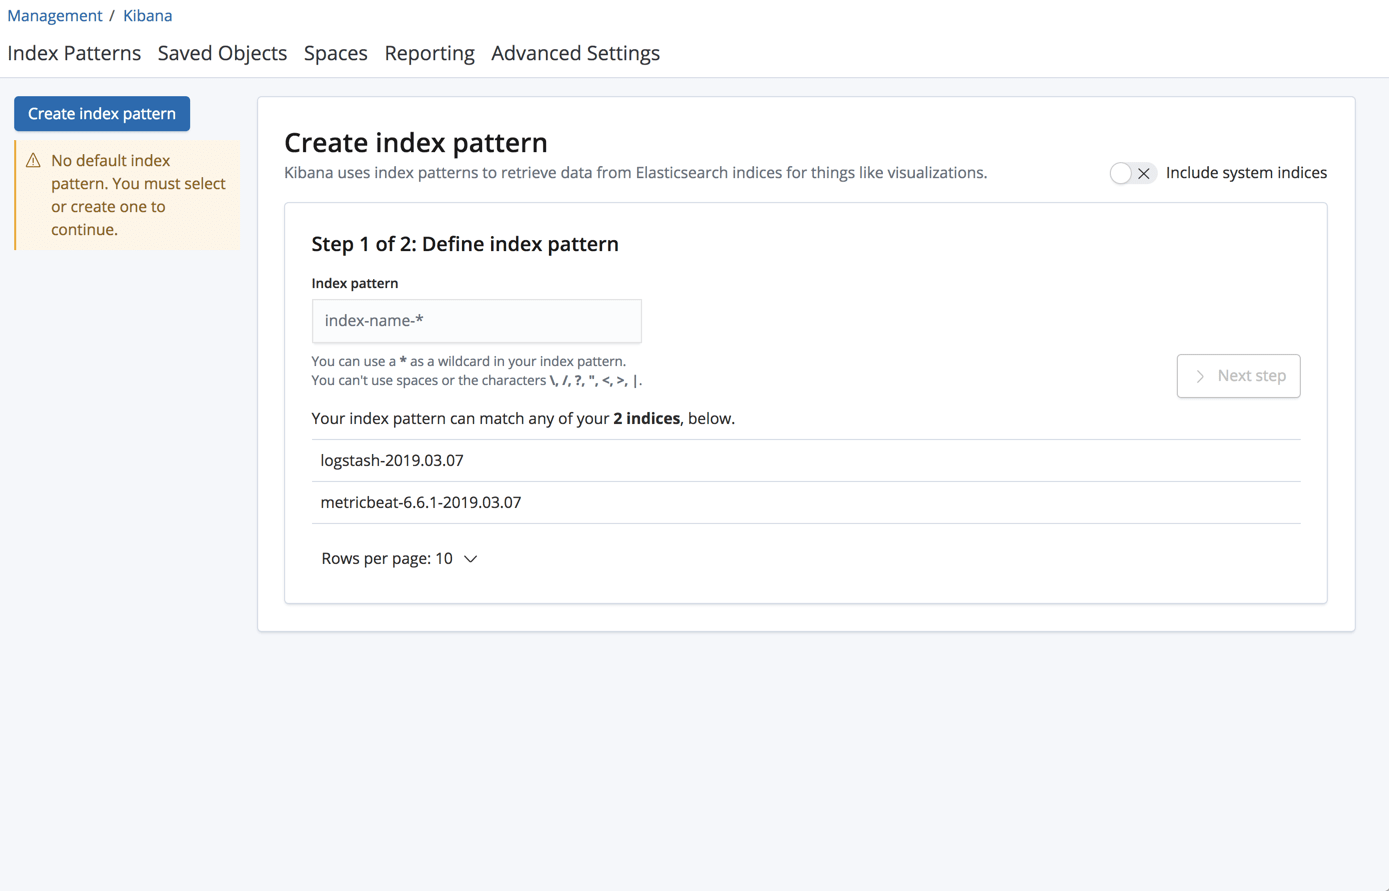Screen dimensions: 1389x891
Task: Click the Step 1 of 2 heading
Action: [465, 244]
